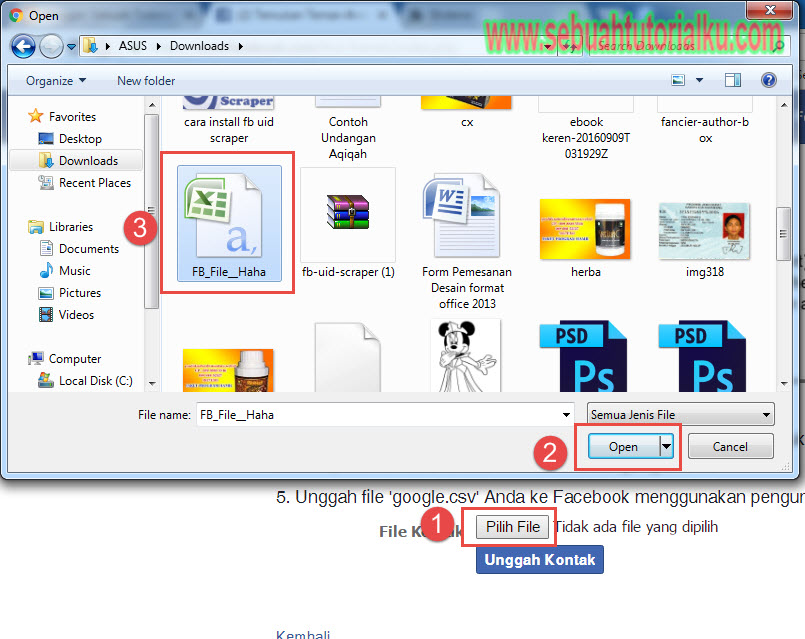
Task: Click the Back navigation arrow
Action: tap(23, 46)
